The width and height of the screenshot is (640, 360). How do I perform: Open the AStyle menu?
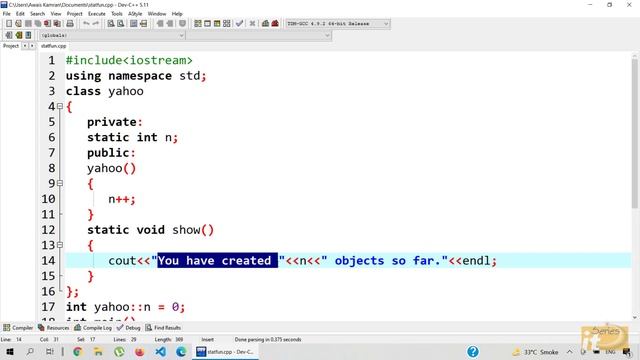point(135,13)
